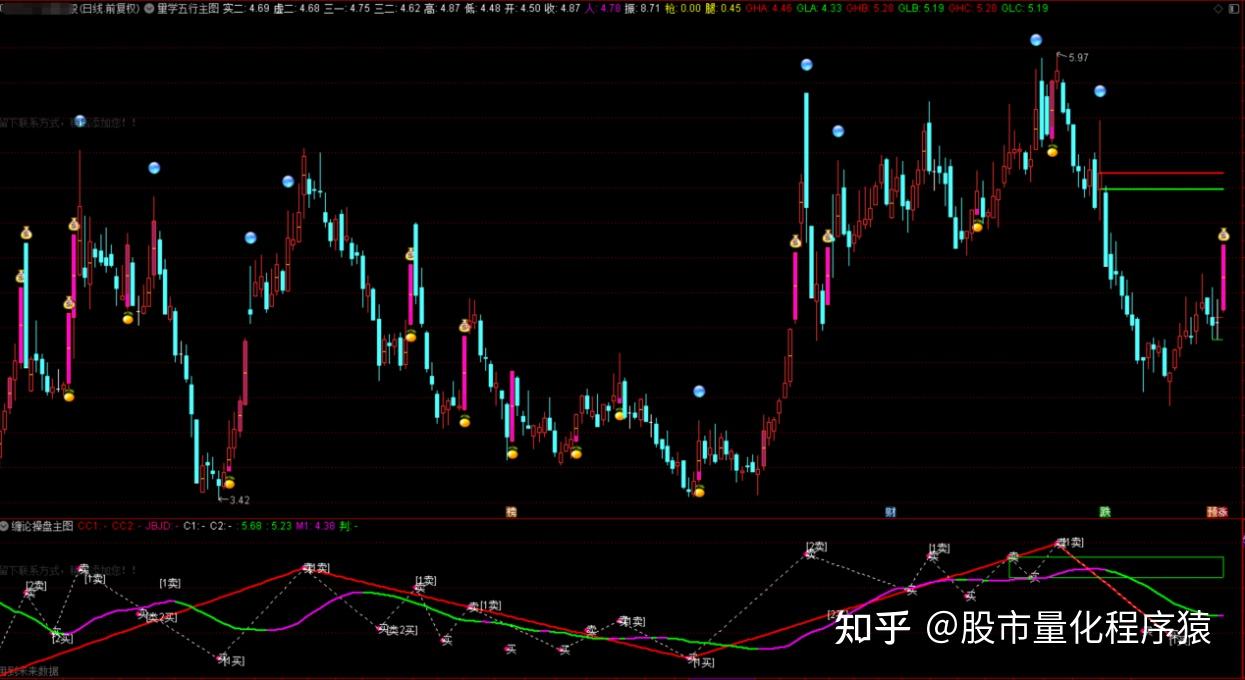Click the magenta M1: 4.38 value in lower panel
This screenshot has height=680, width=1245.
(x=315, y=526)
